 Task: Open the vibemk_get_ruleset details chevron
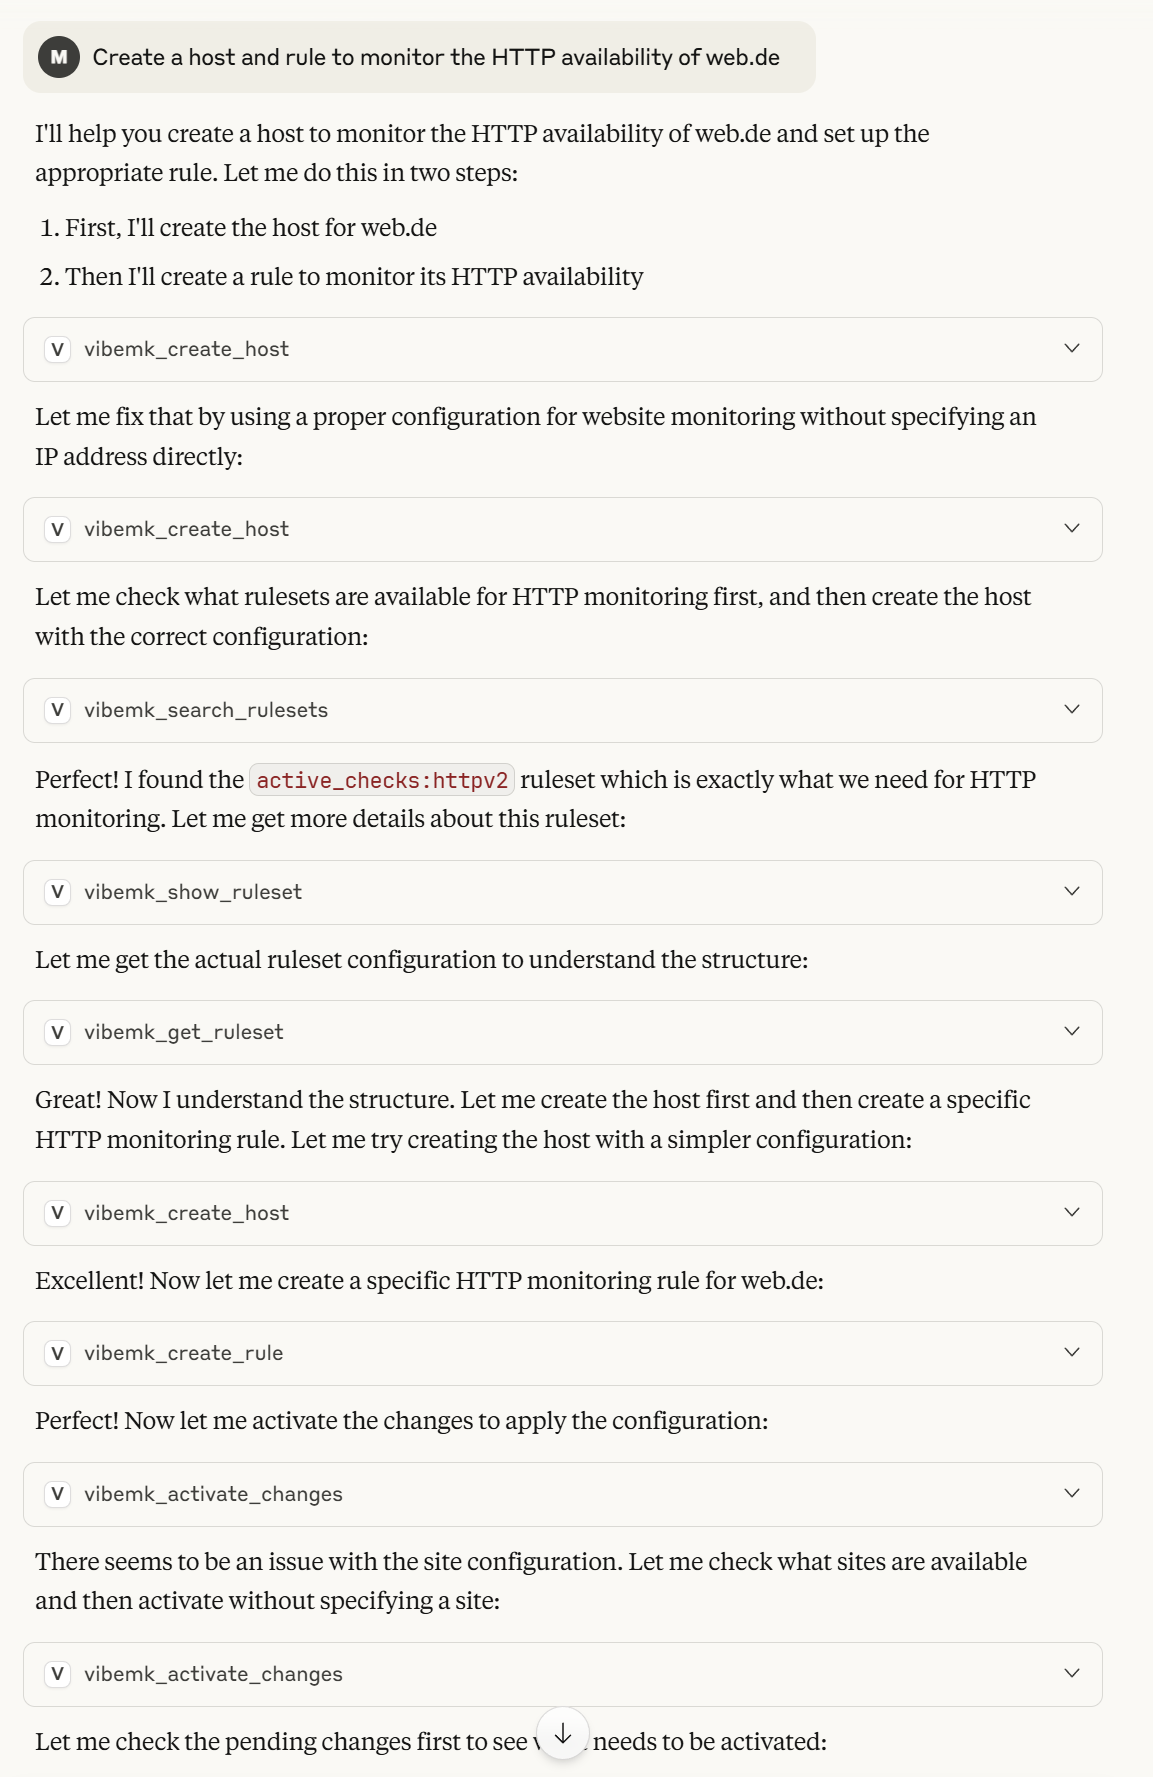[x=1072, y=1032]
